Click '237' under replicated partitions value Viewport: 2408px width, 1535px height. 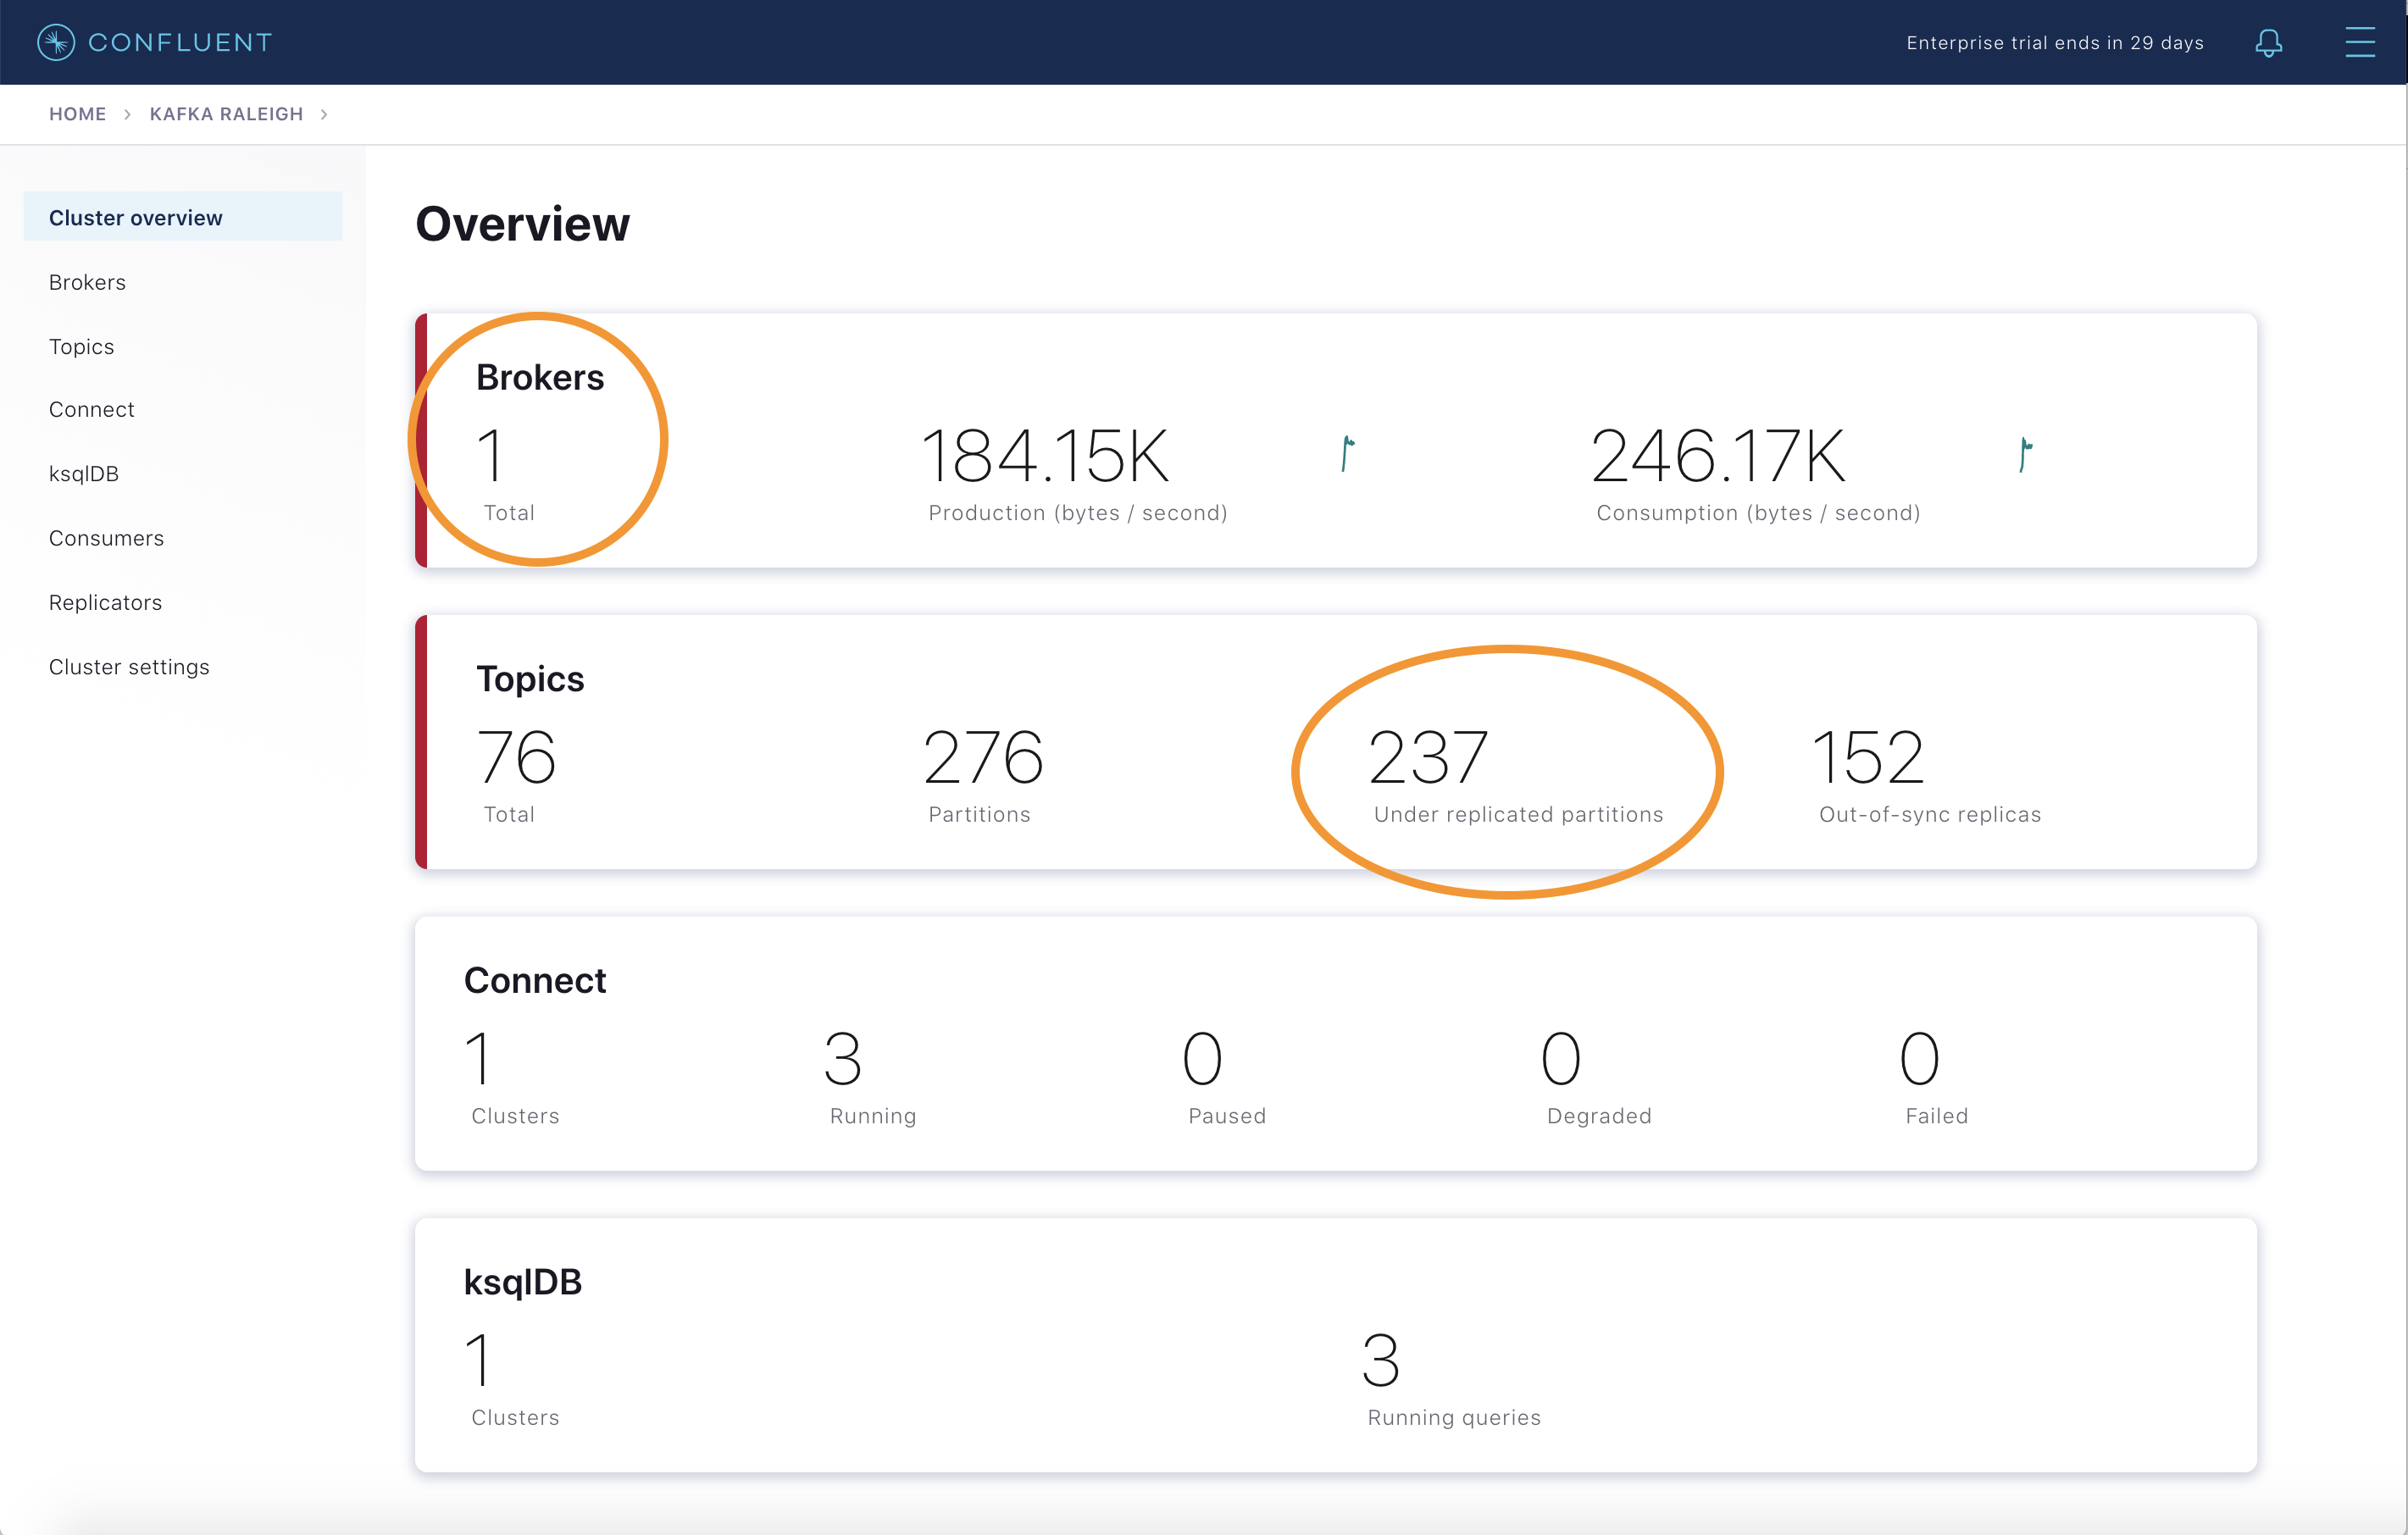point(1428,757)
